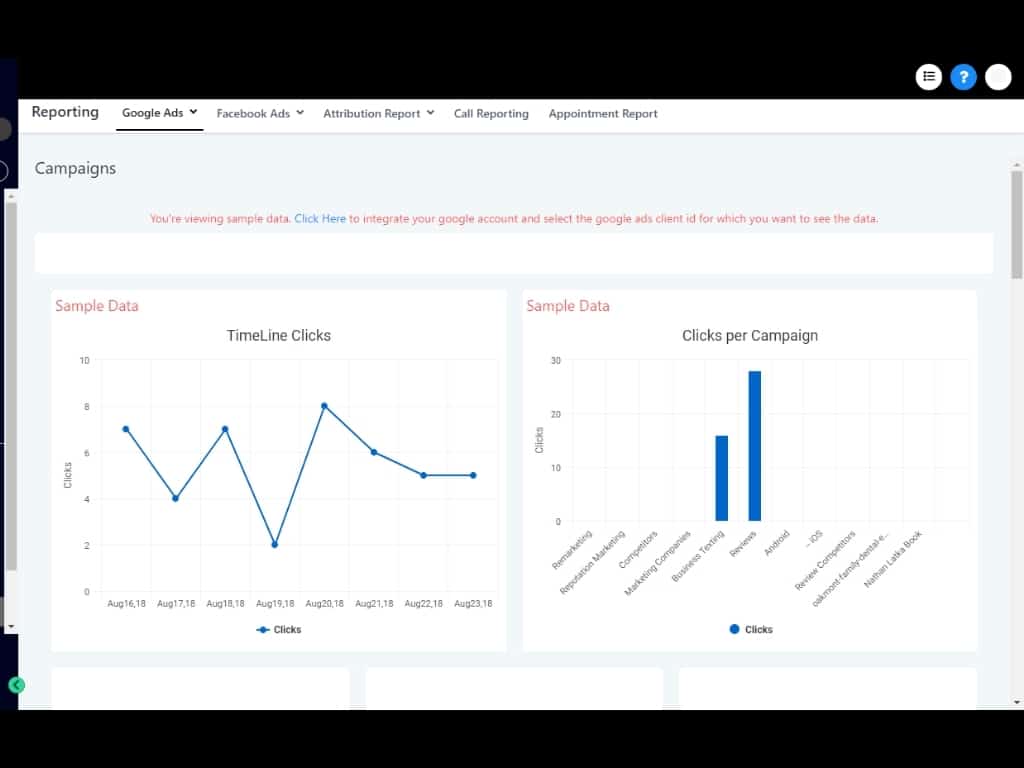Click the page vertical scrollbar thumb
Viewport: 1024px width, 768px height.
1017,225
